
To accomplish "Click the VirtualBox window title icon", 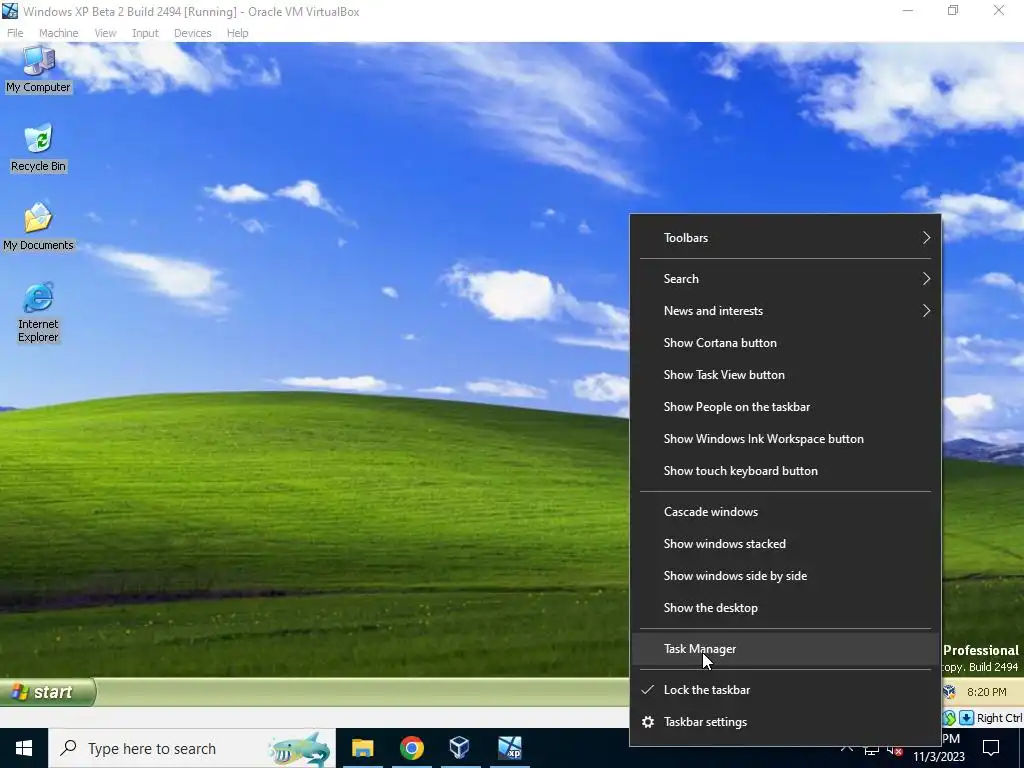I will coord(10,10).
